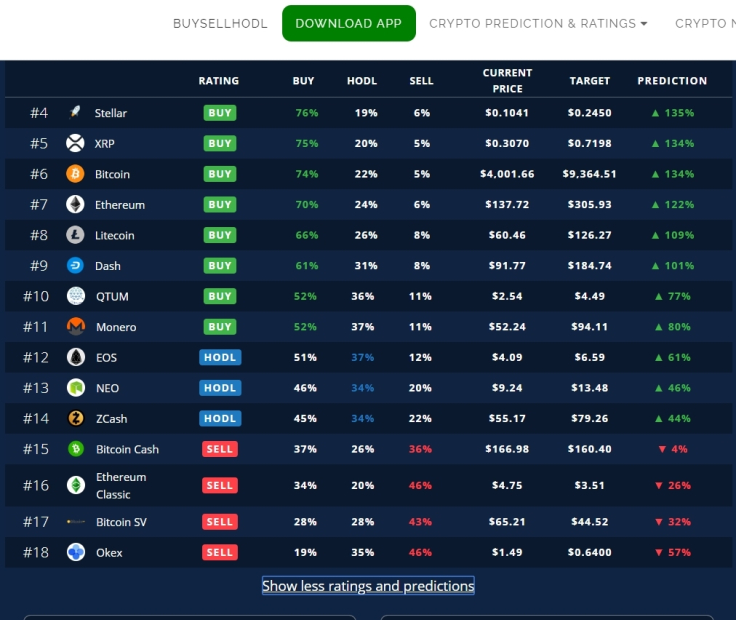The width and height of the screenshot is (736, 620).
Task: Open the Bitcoin SV name link
Action: pos(121,522)
